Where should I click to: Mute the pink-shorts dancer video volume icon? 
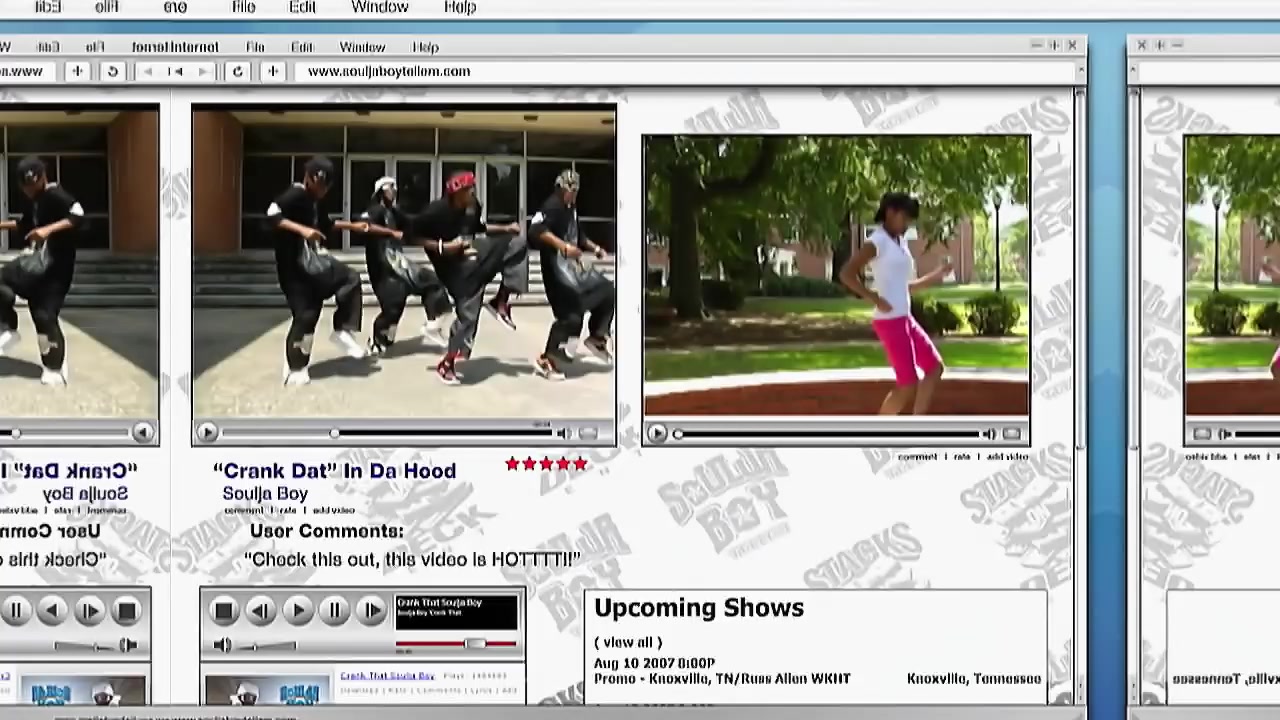(x=989, y=434)
